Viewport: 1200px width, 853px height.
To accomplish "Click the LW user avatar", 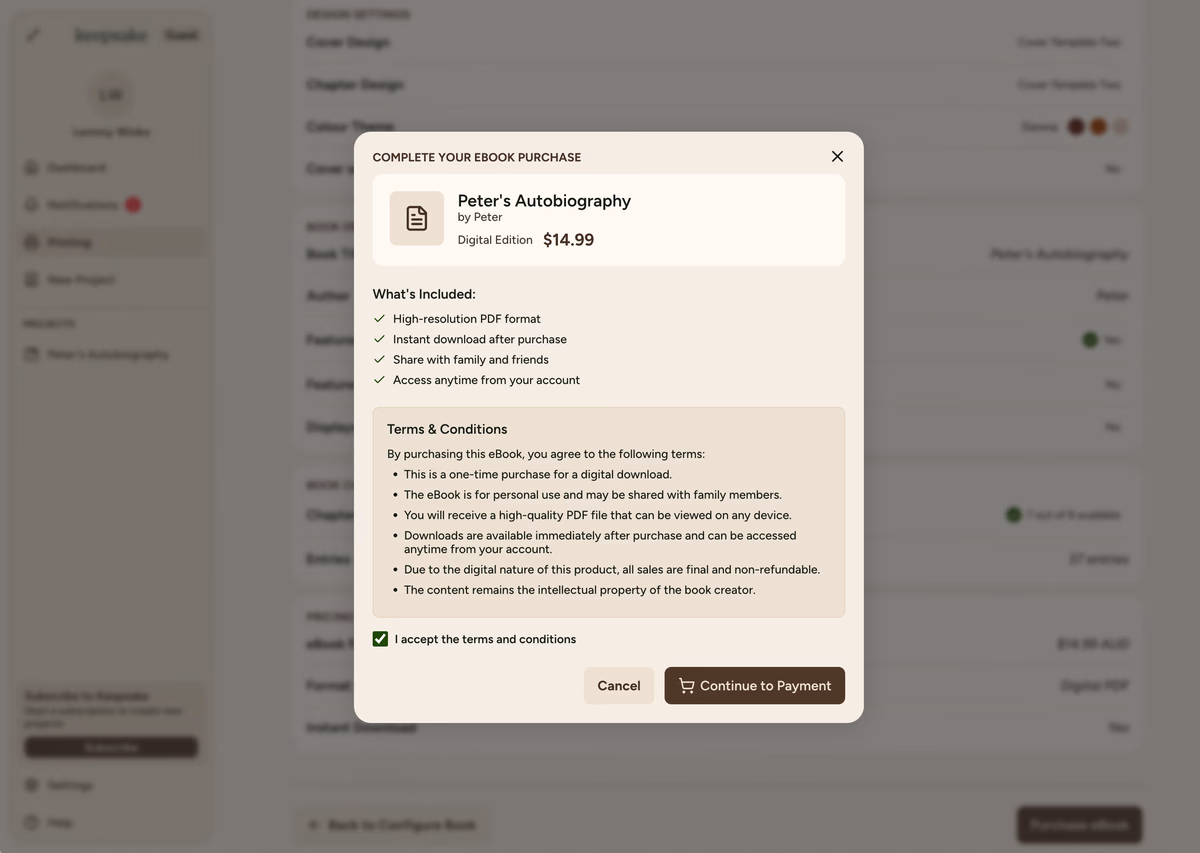I will 111,95.
